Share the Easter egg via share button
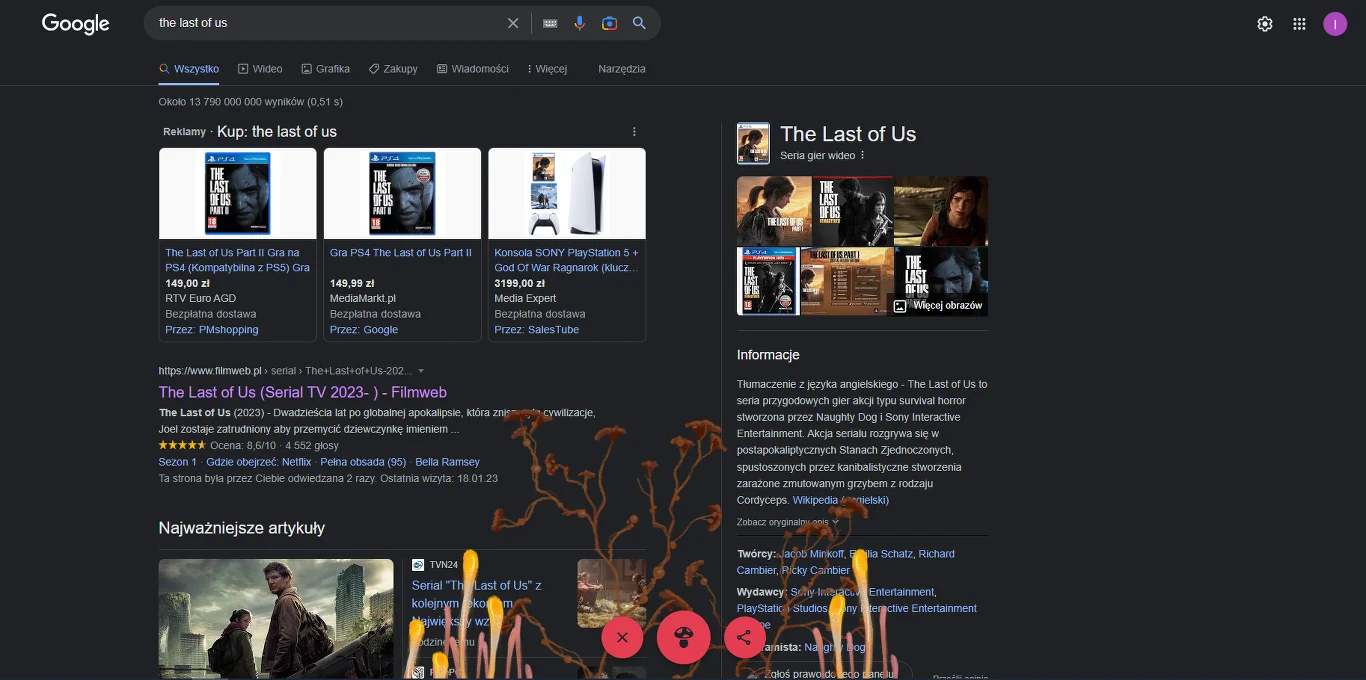This screenshot has width=1366, height=680. point(744,637)
